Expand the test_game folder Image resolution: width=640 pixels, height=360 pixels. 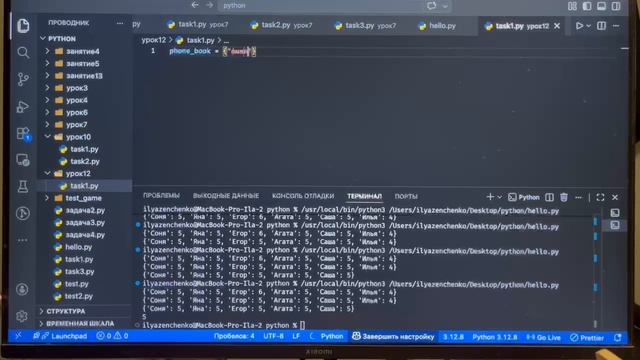pyautogui.click(x=84, y=198)
